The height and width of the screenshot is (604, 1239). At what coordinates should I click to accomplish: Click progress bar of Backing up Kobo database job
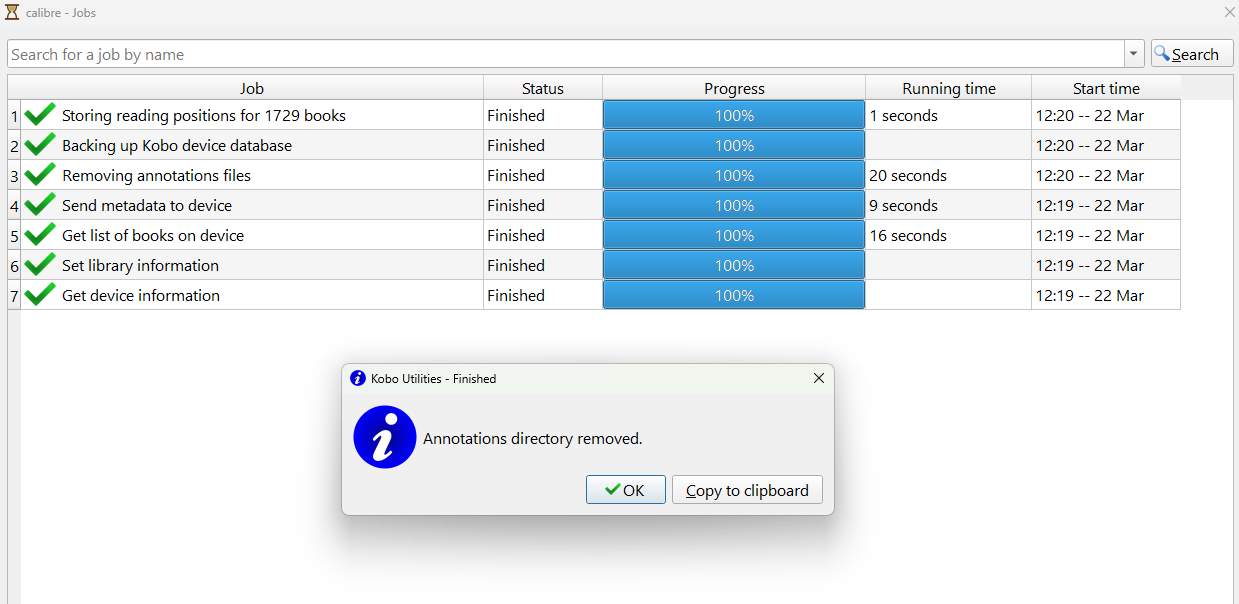tap(734, 145)
